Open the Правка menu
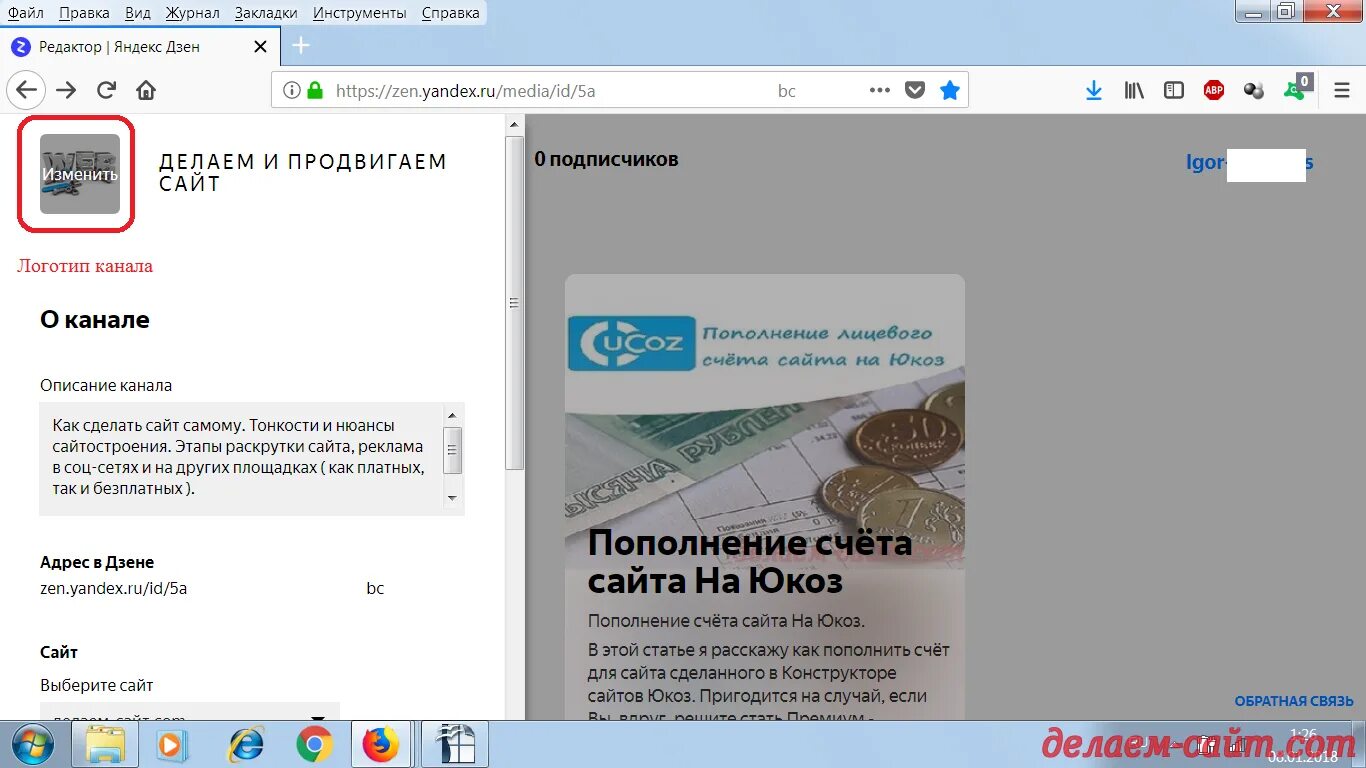 (84, 13)
